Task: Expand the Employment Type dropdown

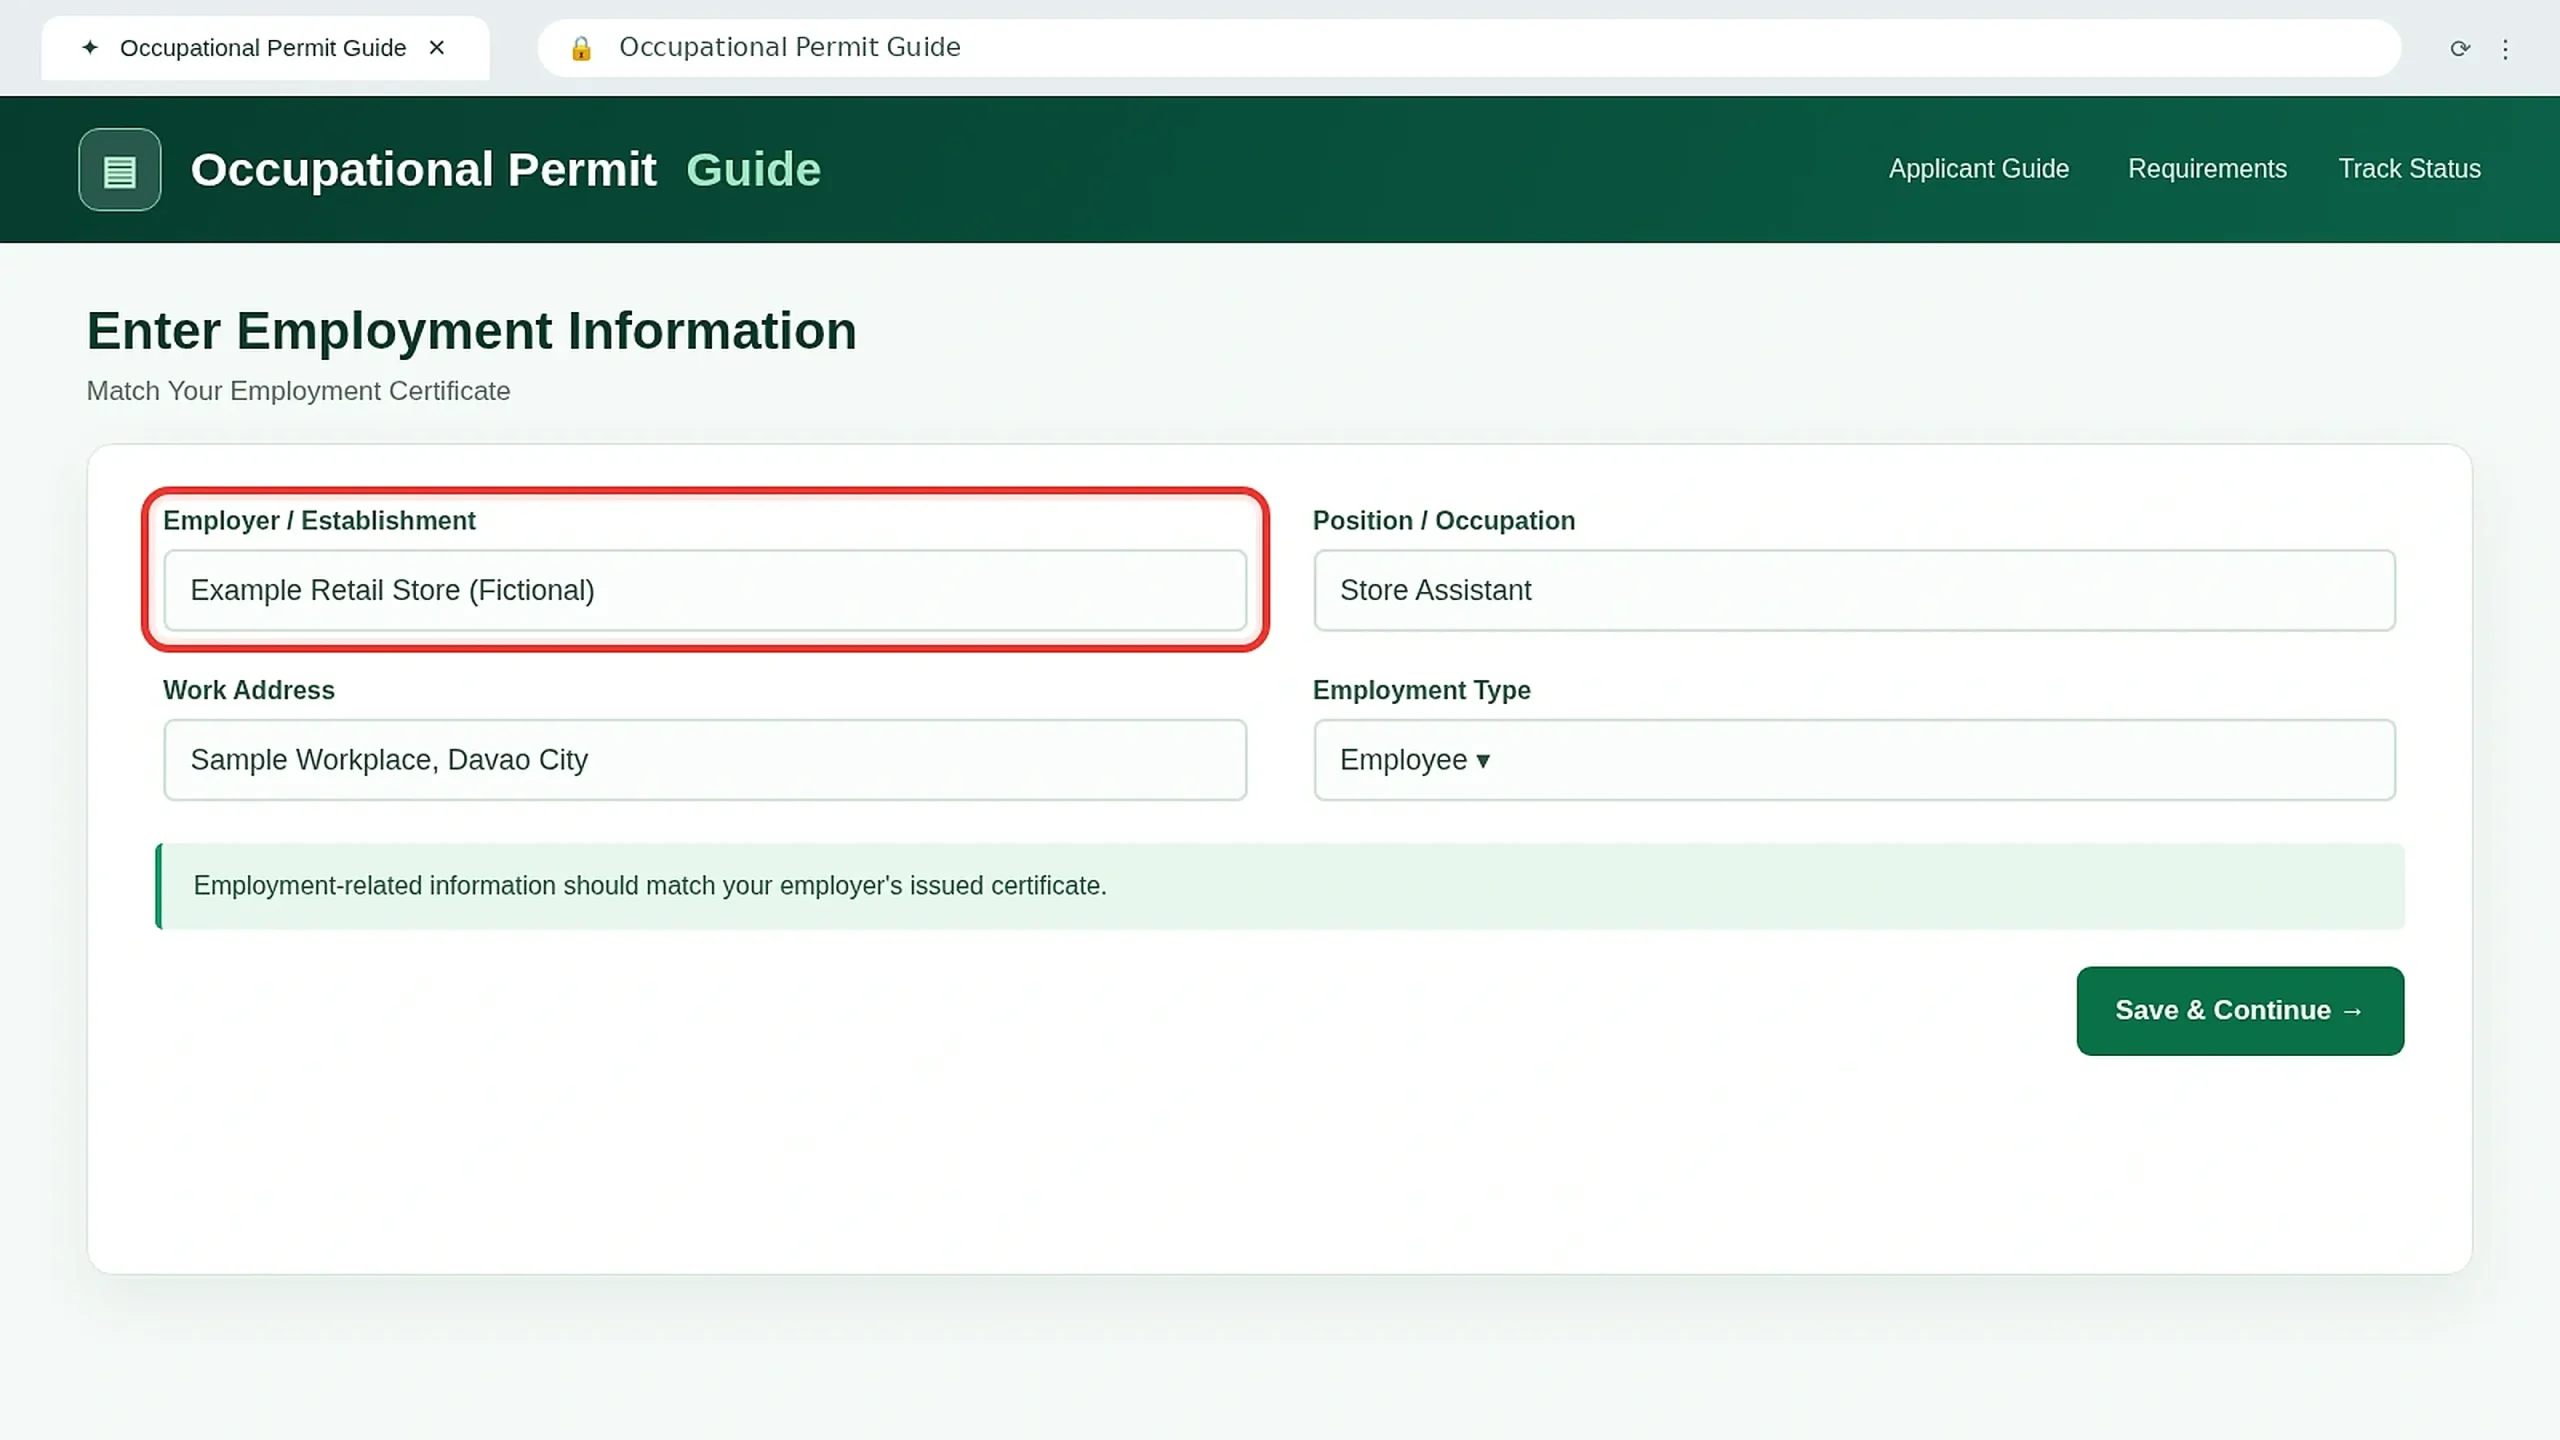Action: pos(1854,760)
